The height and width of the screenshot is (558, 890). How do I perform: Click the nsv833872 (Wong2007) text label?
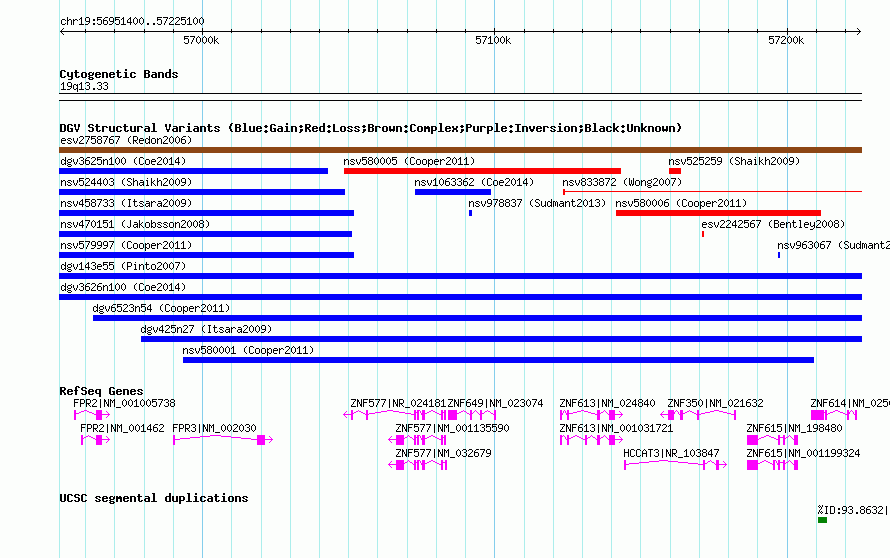[622, 182]
